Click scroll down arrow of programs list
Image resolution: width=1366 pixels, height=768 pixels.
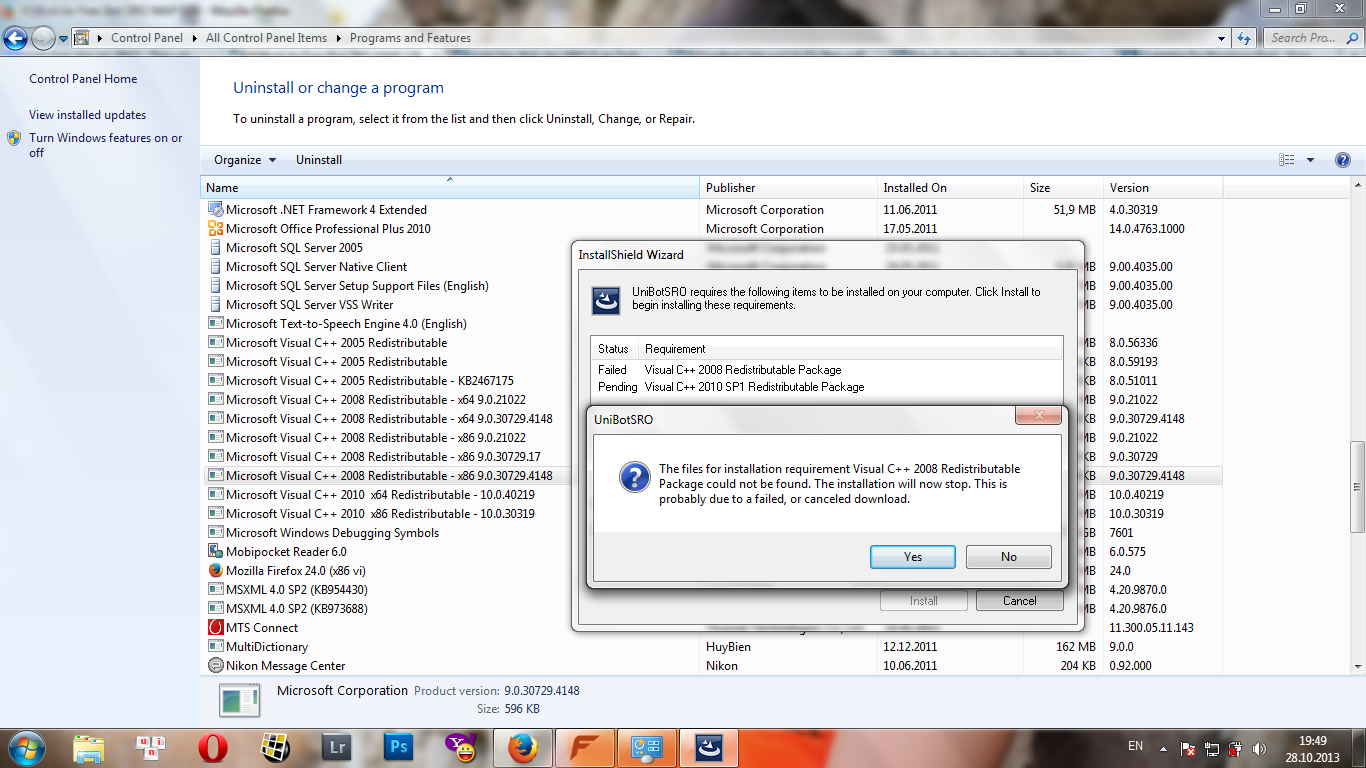pyautogui.click(x=1357, y=666)
